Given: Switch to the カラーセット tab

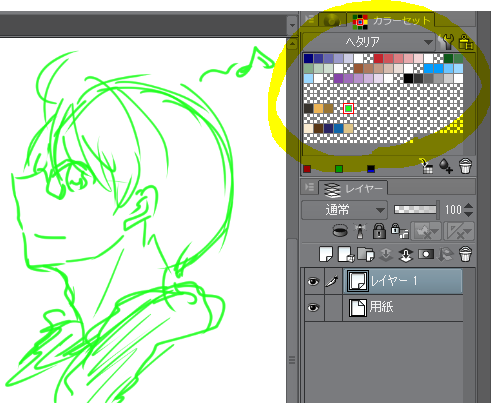Looking at the screenshot, I should coord(391,21).
